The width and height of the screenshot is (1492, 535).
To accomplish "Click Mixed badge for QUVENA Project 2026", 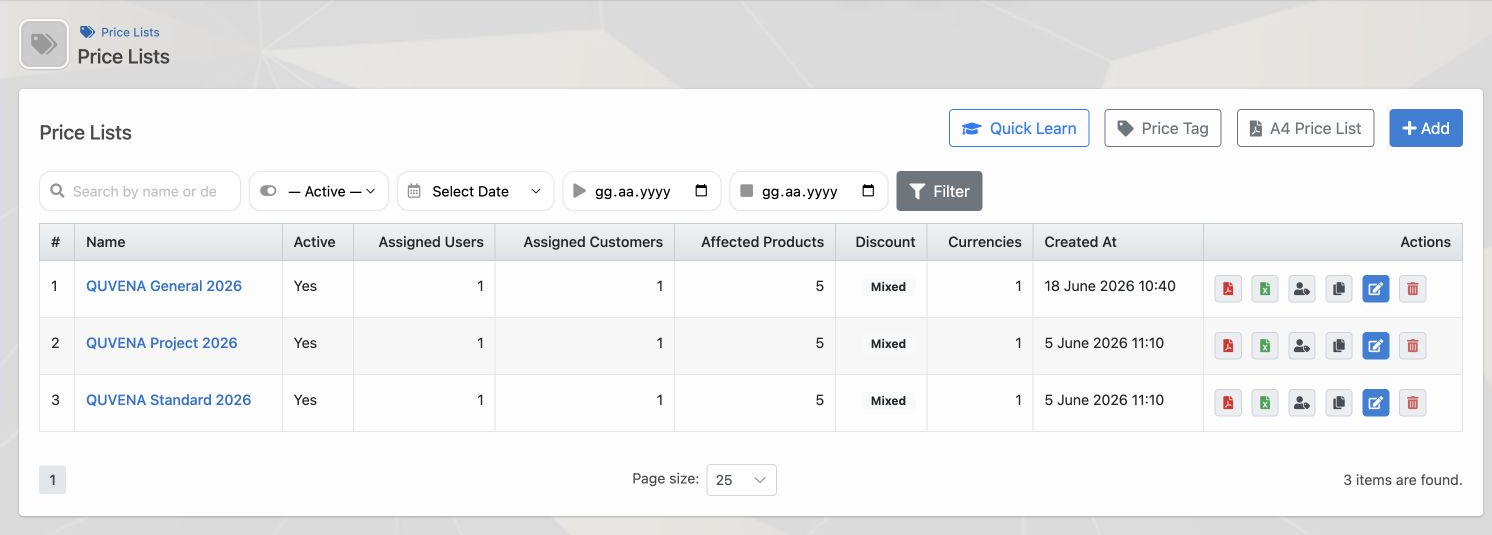I will 888,344.
